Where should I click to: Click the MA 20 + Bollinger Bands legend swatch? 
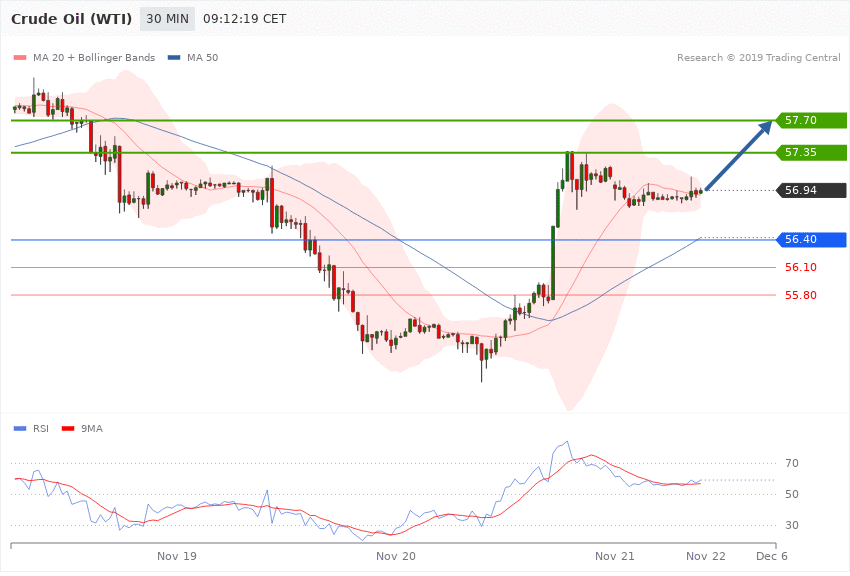20,58
